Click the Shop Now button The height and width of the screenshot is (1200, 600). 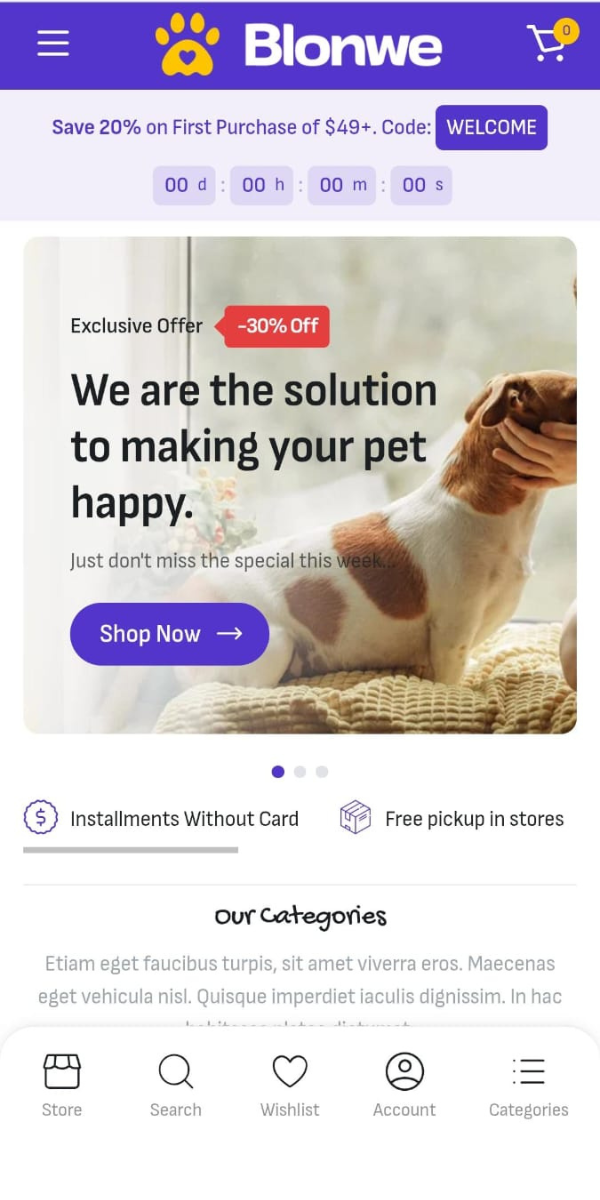click(169, 634)
